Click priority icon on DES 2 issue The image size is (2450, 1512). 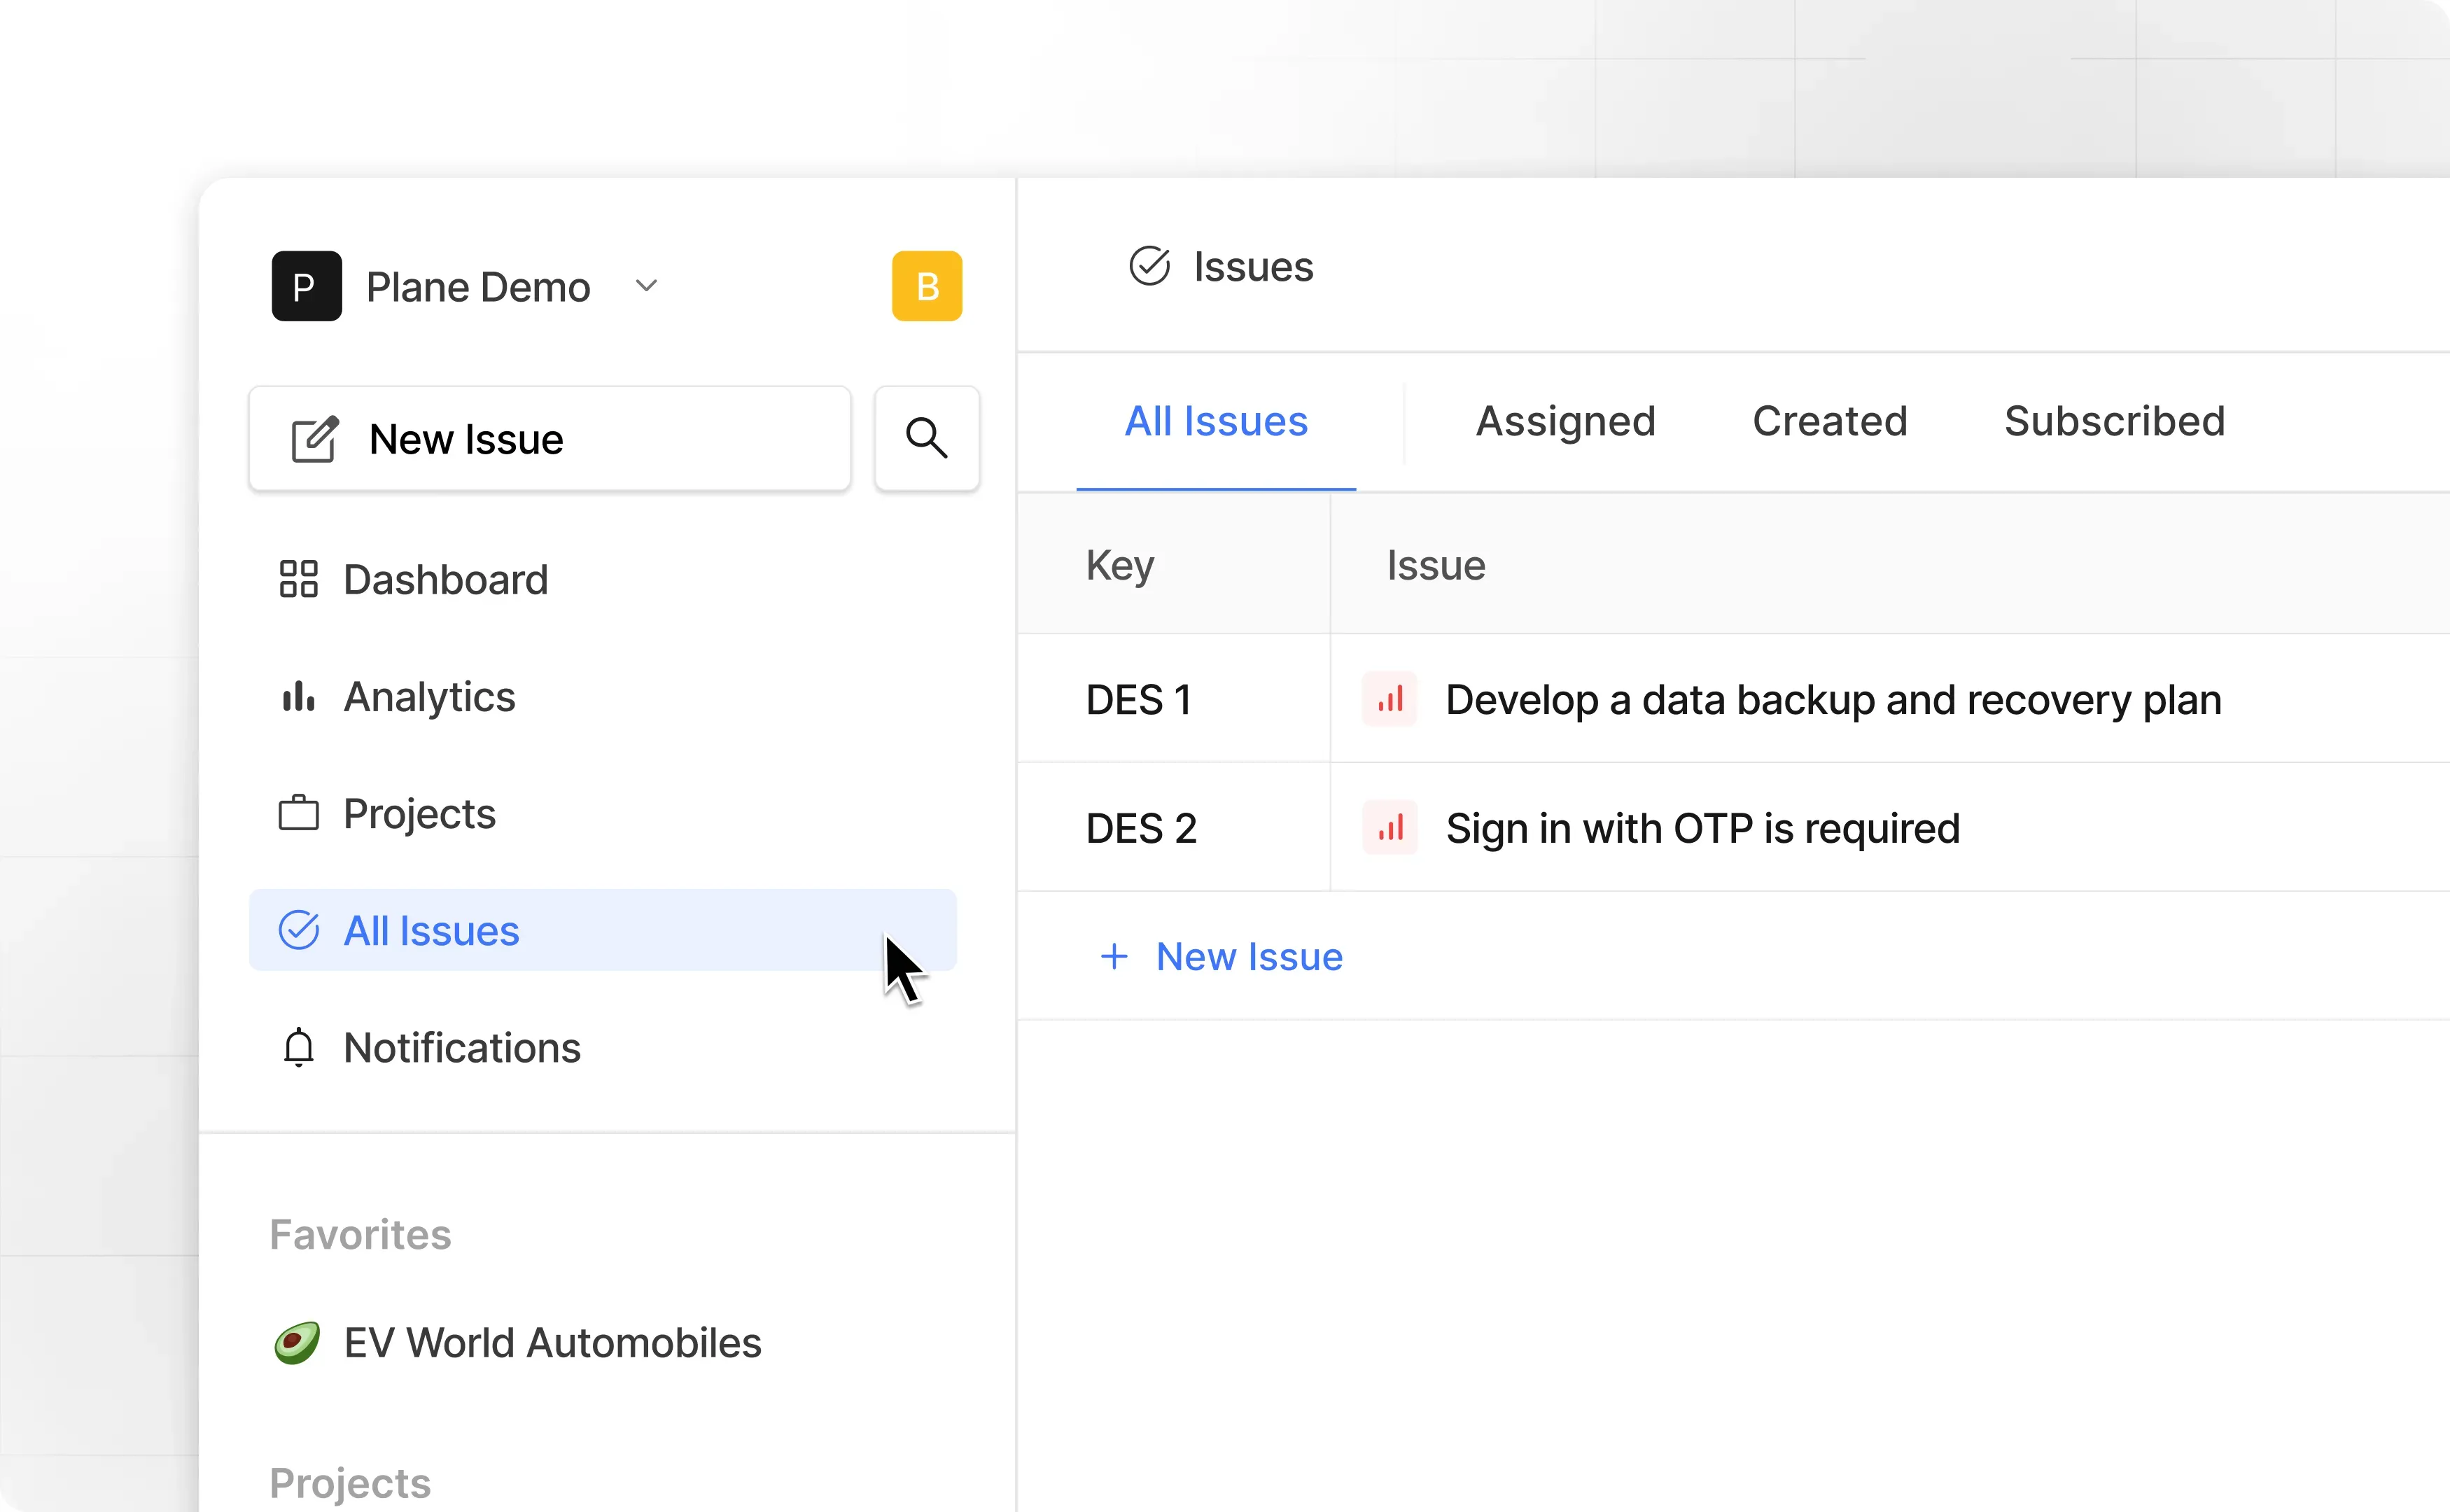tap(1389, 828)
